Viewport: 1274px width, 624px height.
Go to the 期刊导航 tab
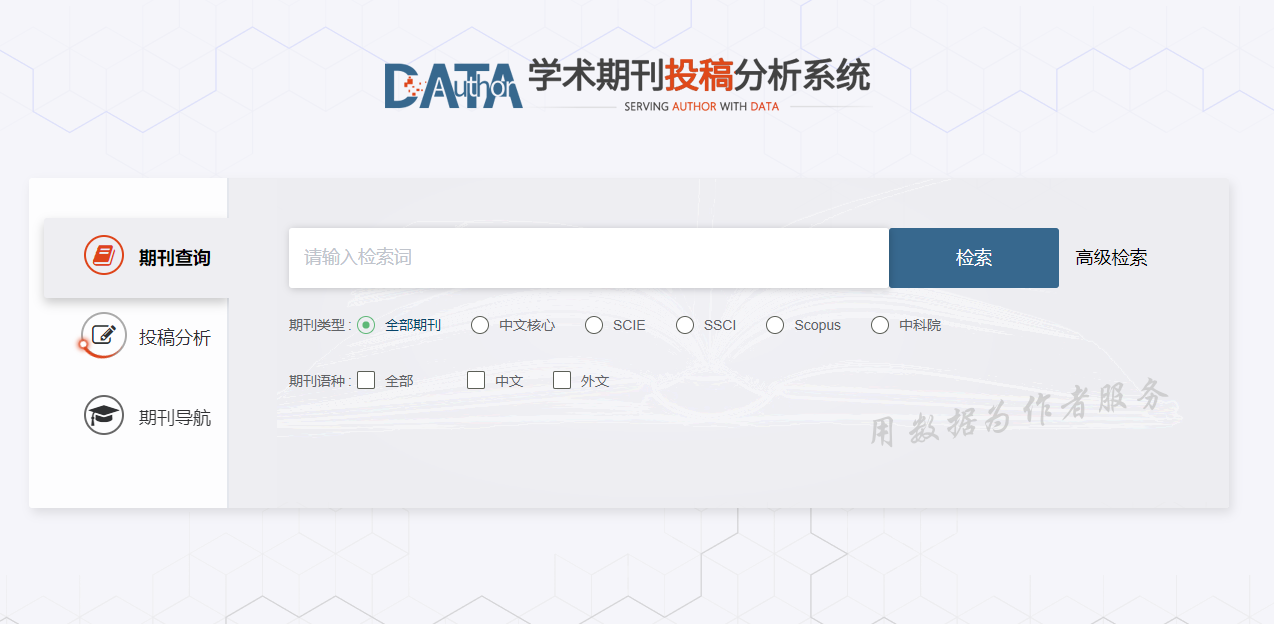(x=174, y=418)
